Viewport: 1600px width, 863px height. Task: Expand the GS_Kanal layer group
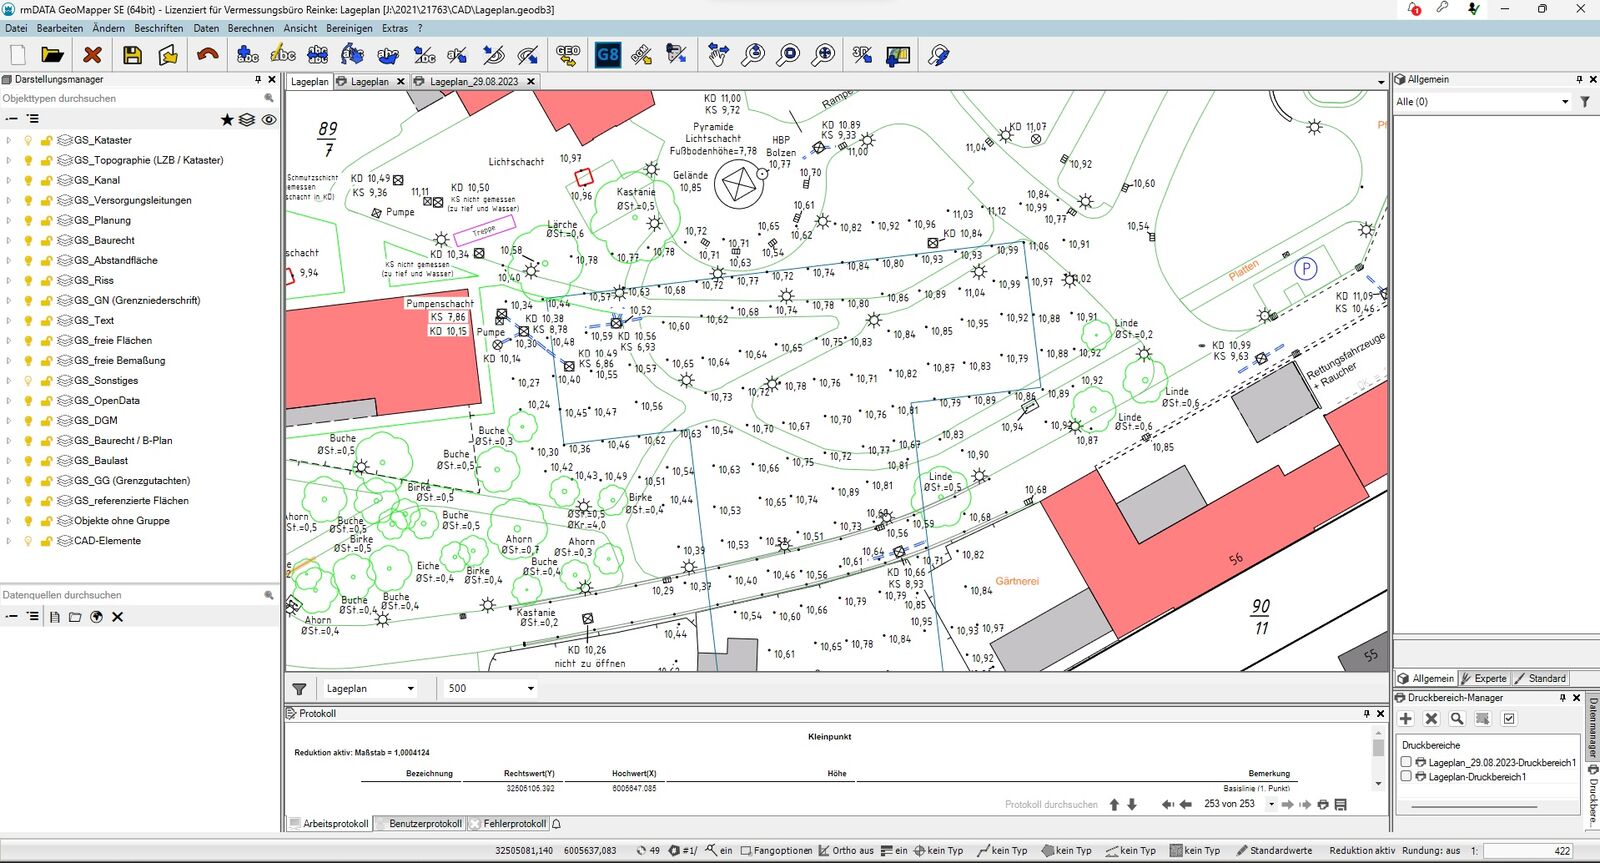(9, 181)
